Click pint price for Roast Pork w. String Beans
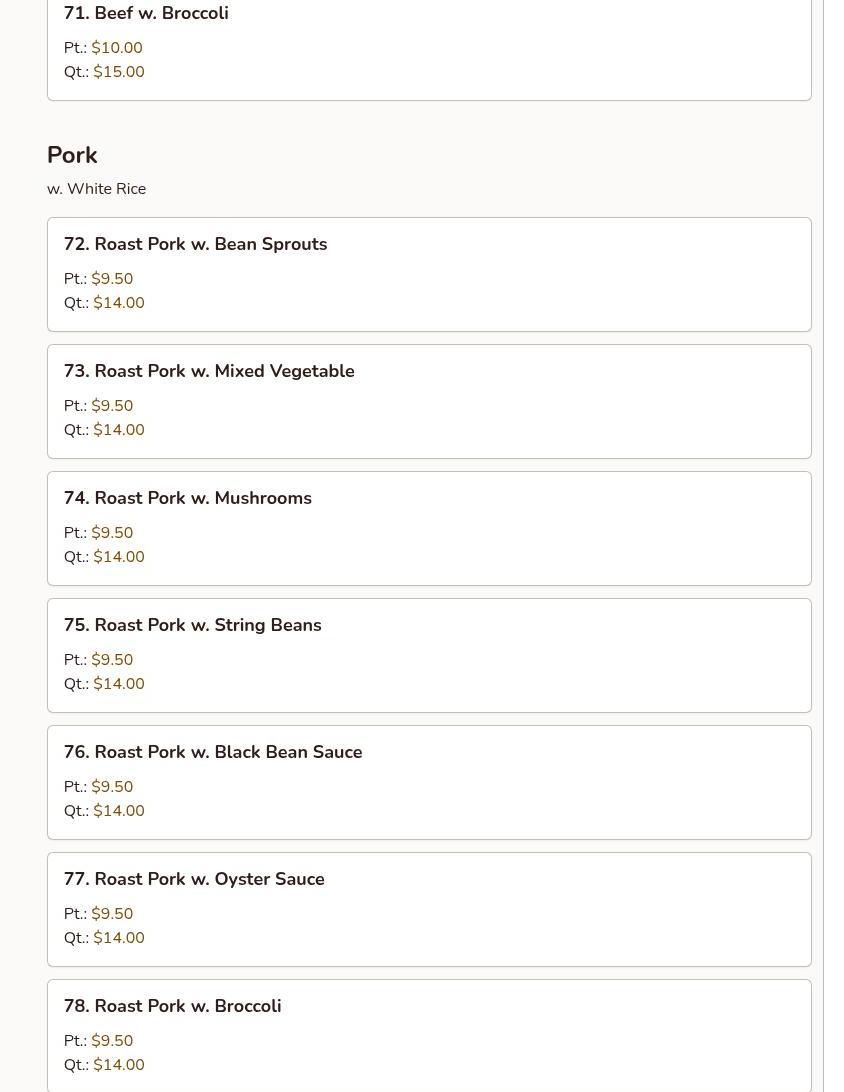 [112, 660]
